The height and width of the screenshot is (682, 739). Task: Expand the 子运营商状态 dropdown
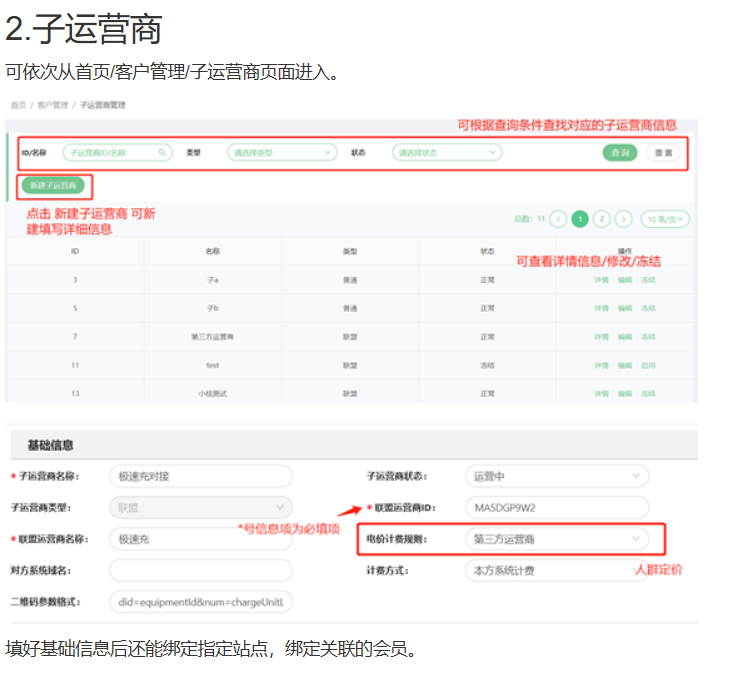(x=556, y=476)
